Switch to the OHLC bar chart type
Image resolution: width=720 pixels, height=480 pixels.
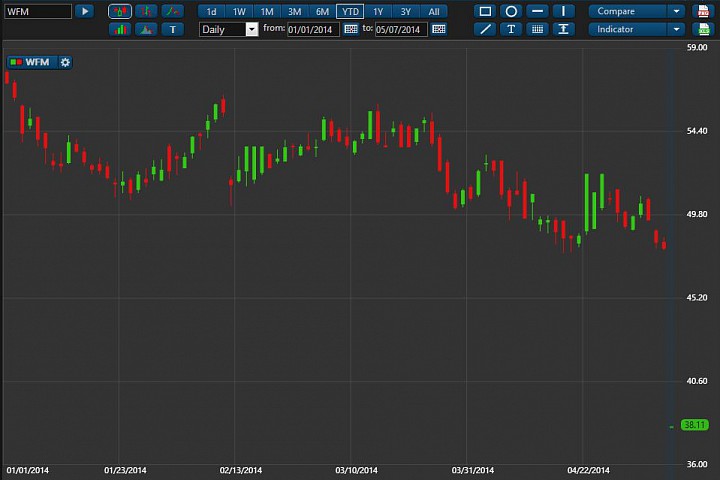point(146,11)
